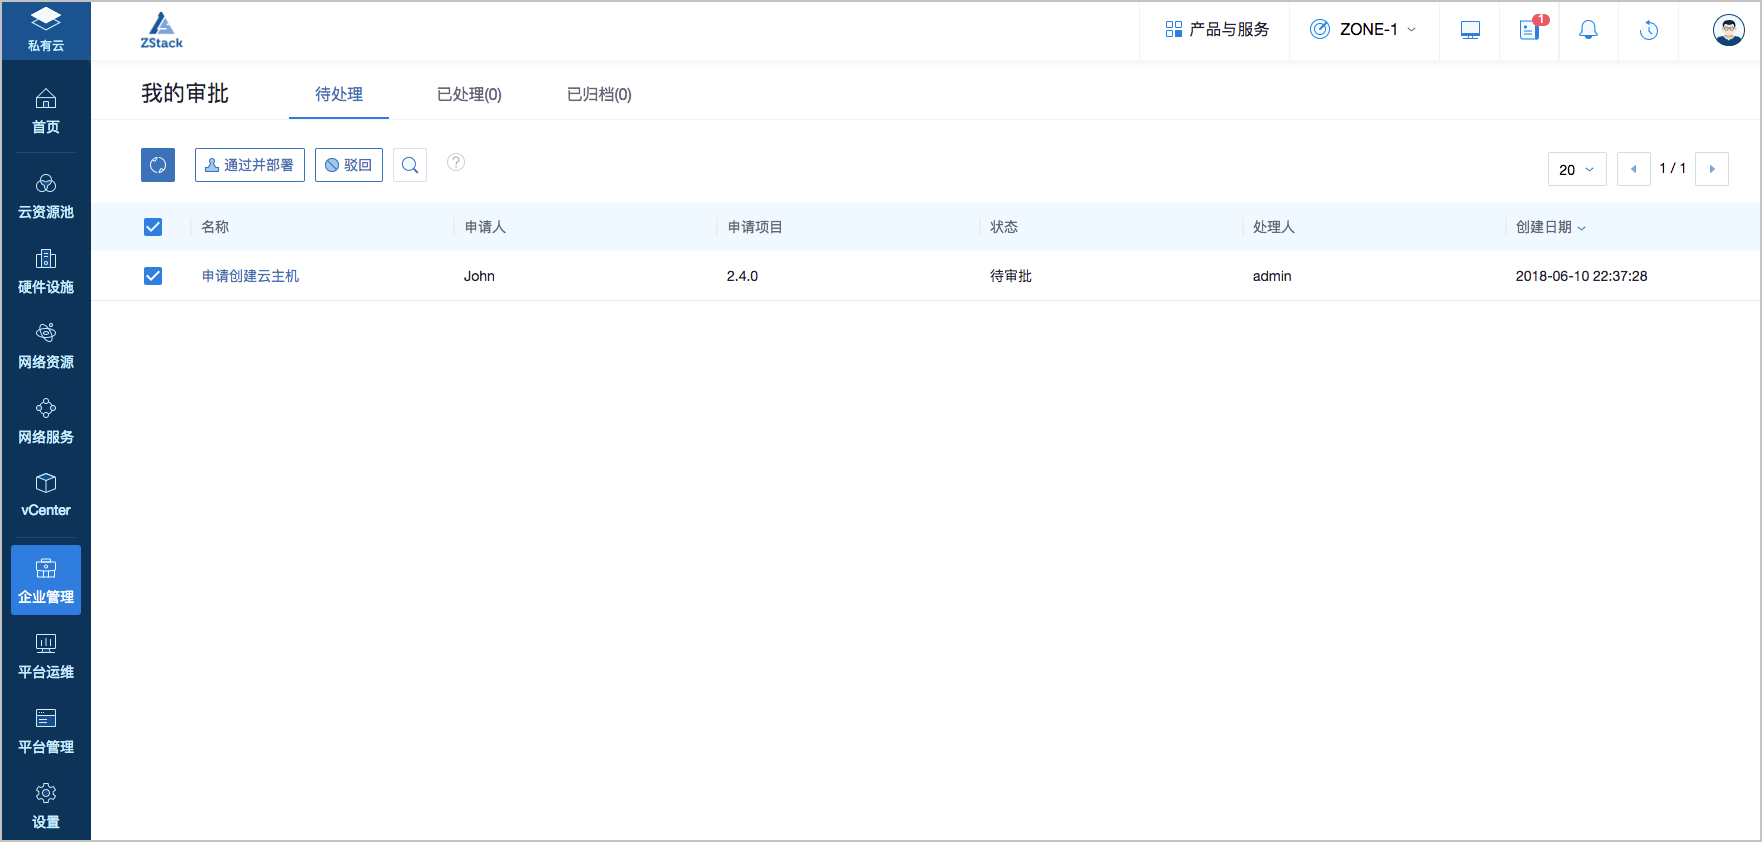Viewport: 1762px width, 842px height.
Task: Click the refresh icon button
Action: [158, 165]
